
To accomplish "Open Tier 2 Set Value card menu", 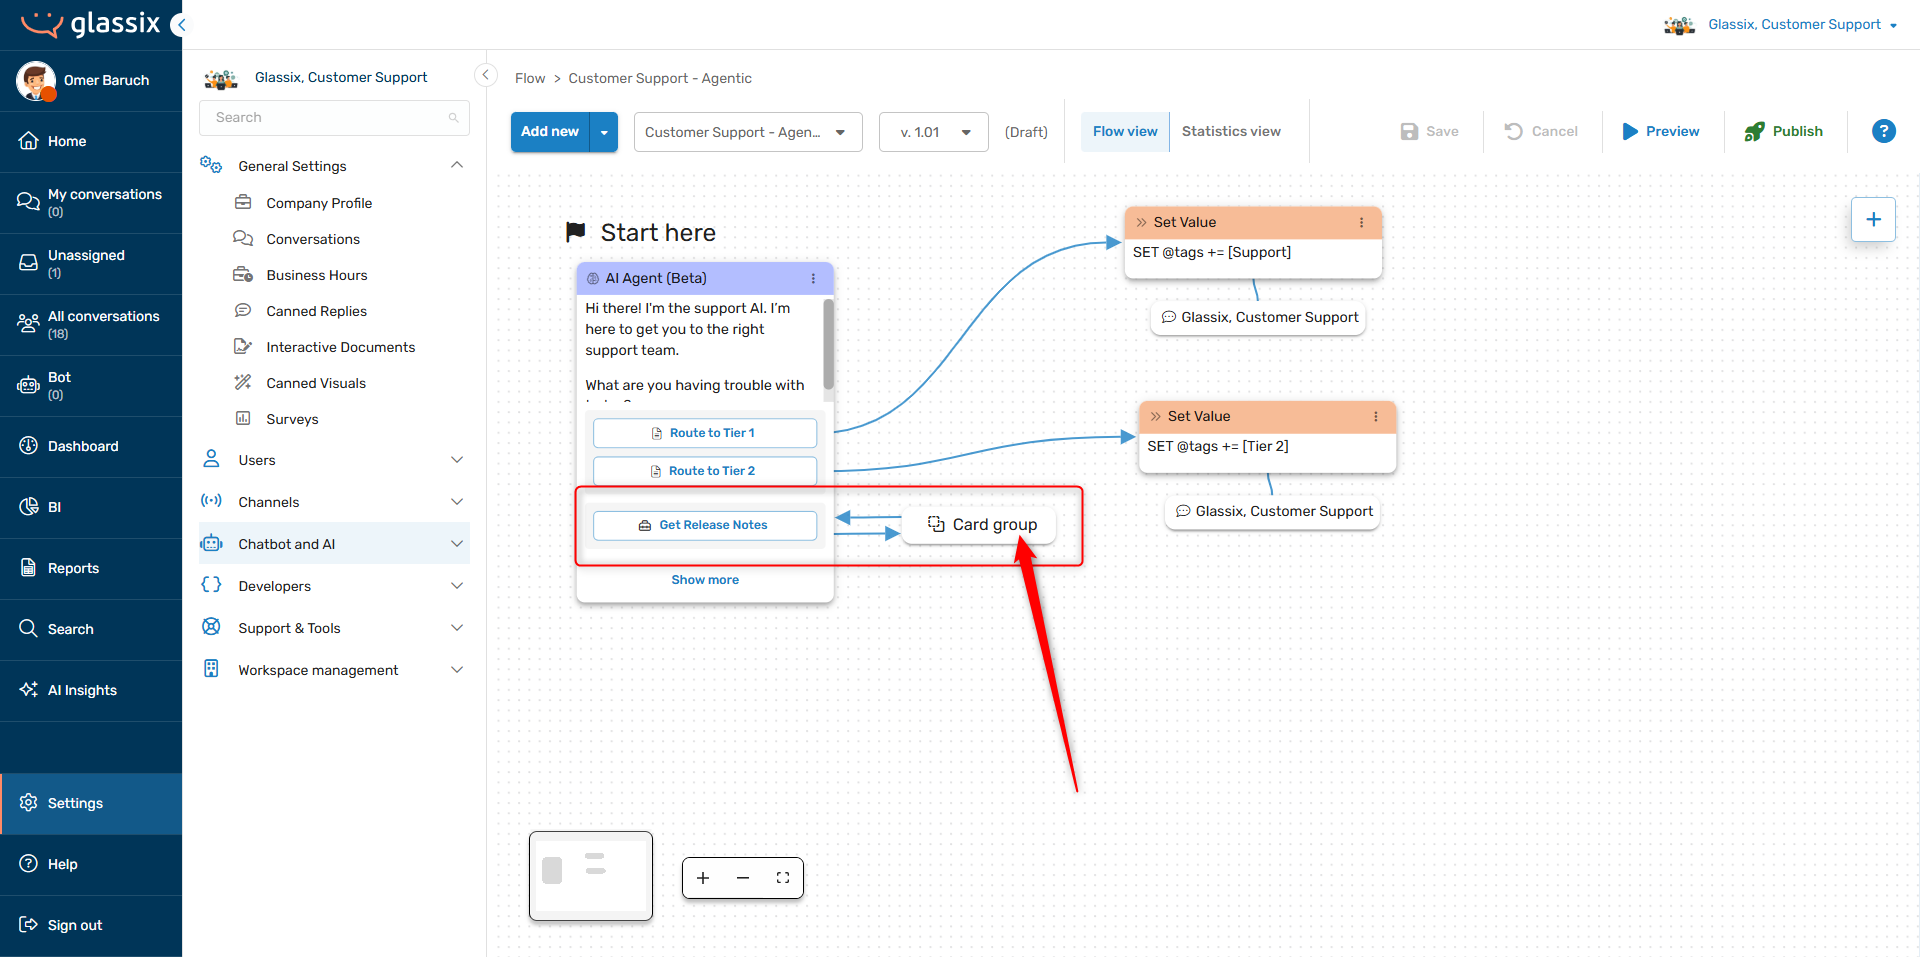I will 1376,416.
